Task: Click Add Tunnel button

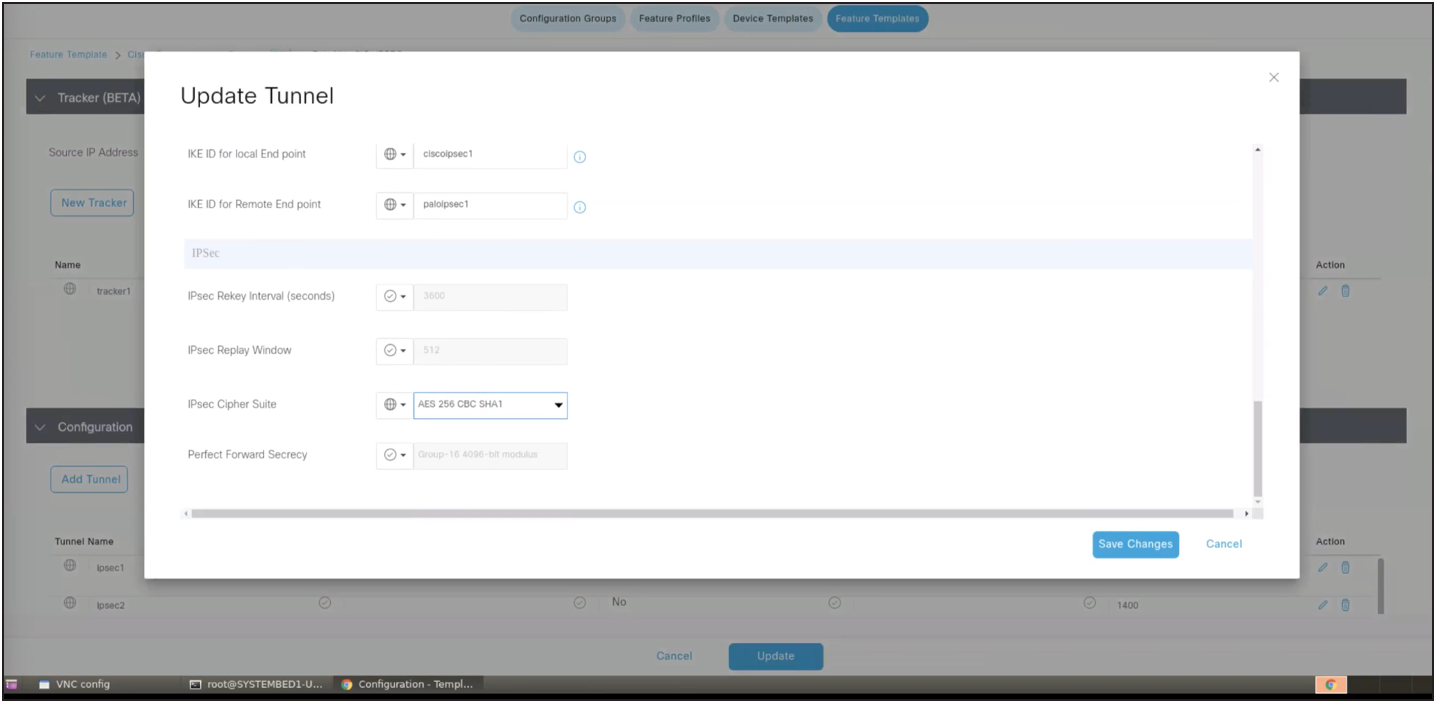Action: click(91, 479)
